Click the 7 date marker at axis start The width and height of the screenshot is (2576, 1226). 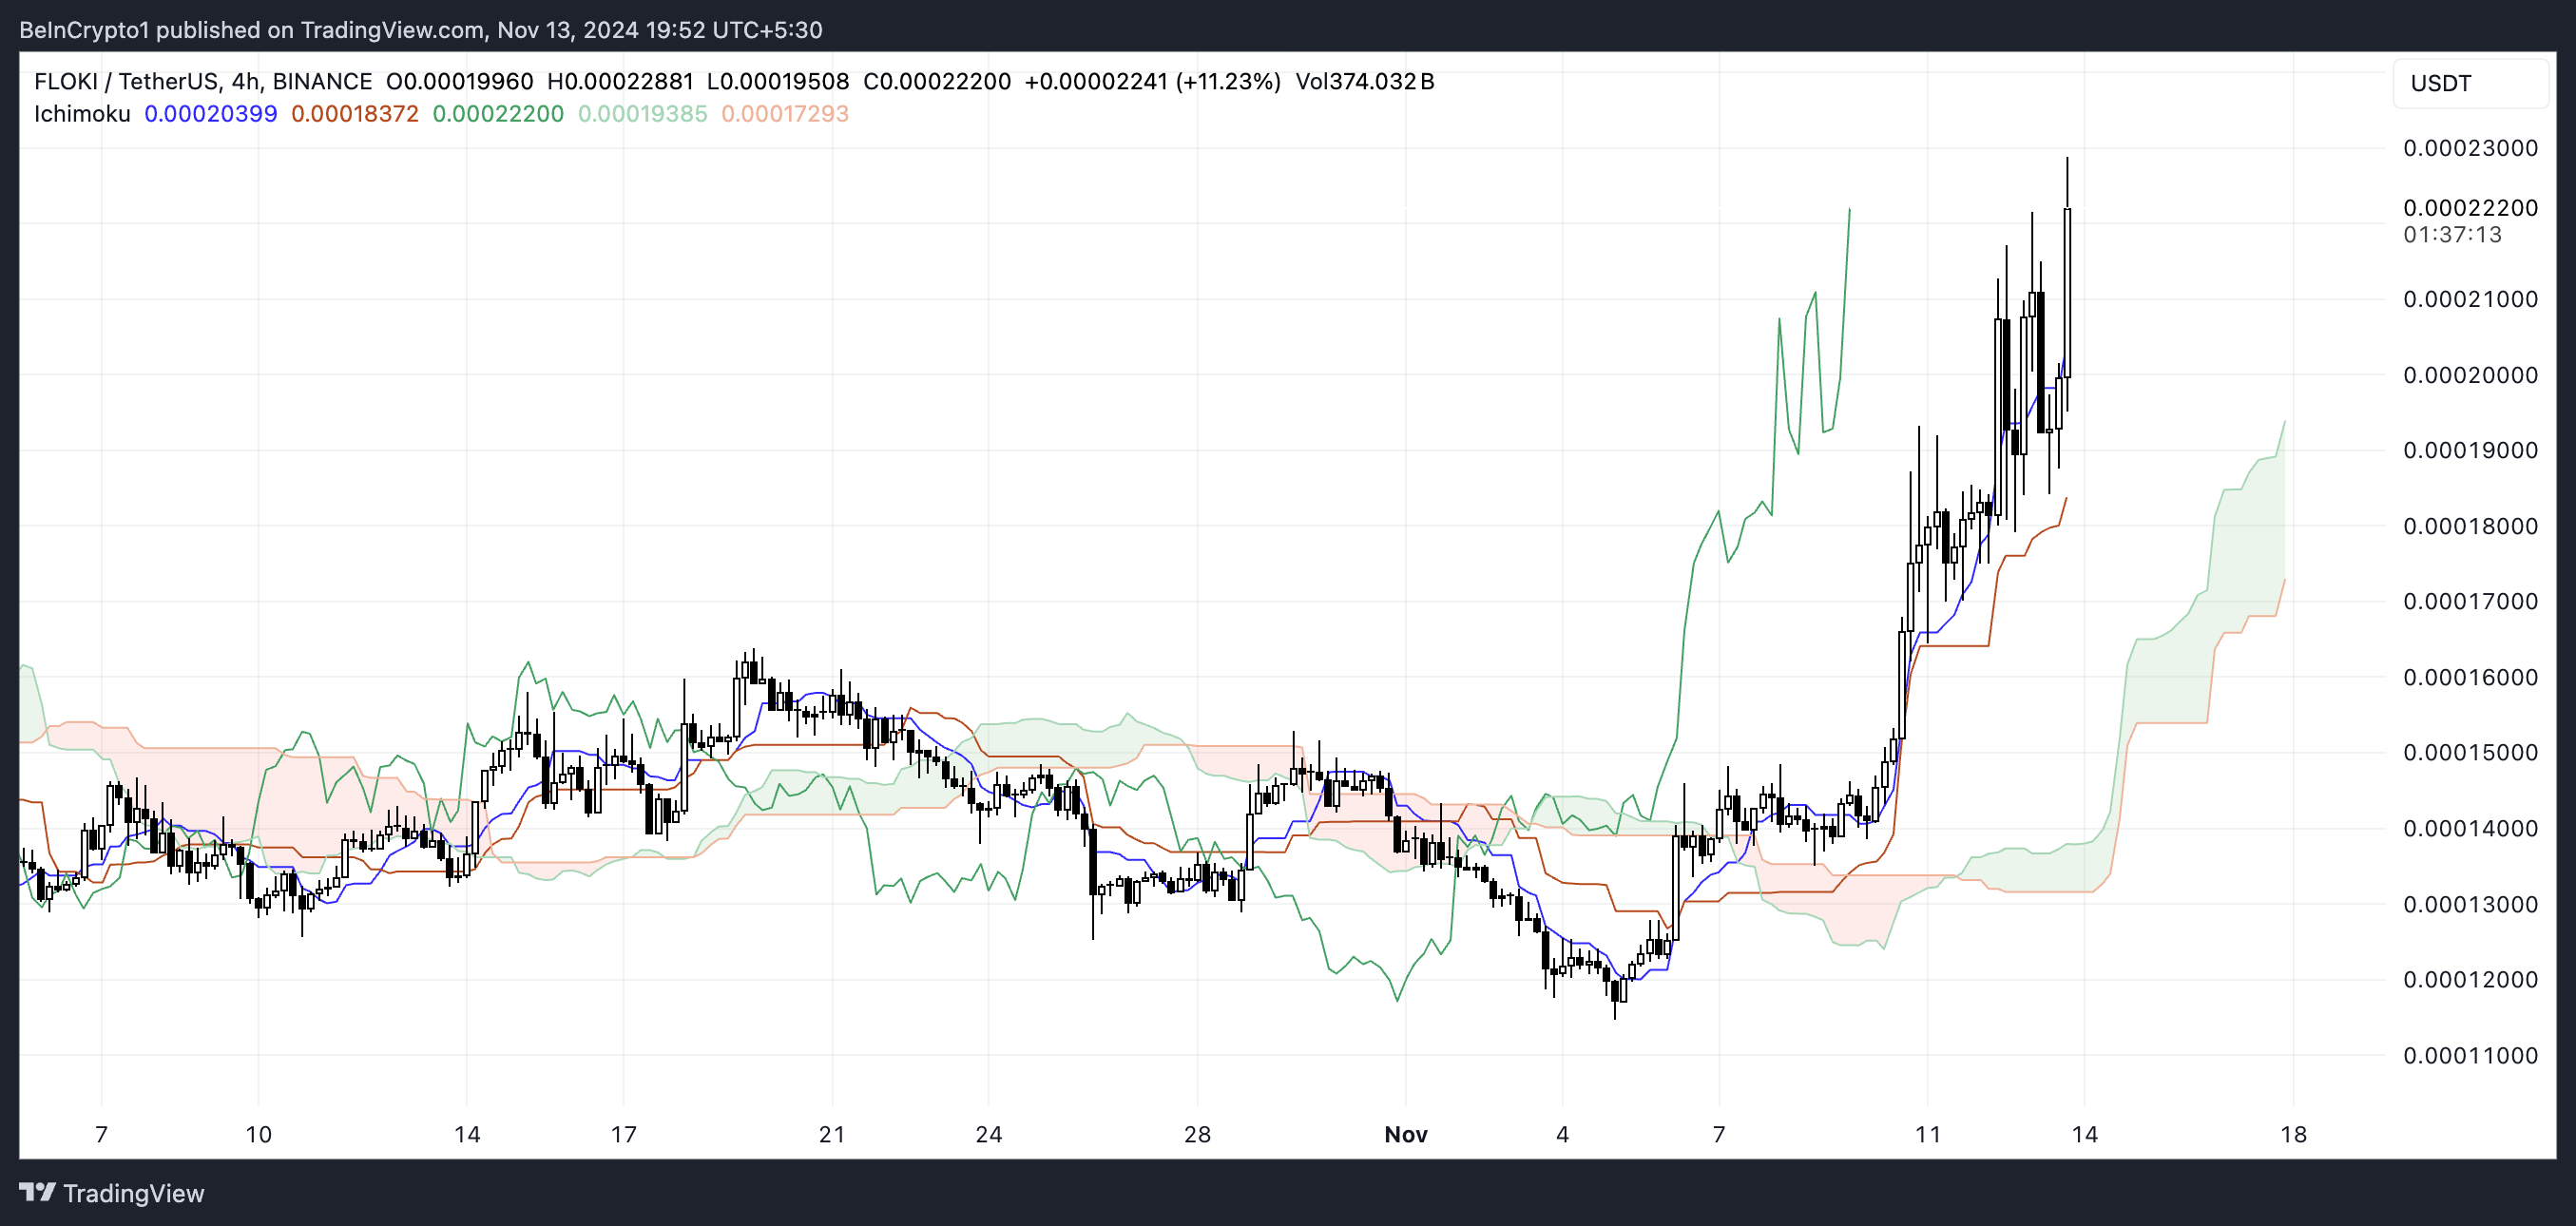(x=101, y=1134)
